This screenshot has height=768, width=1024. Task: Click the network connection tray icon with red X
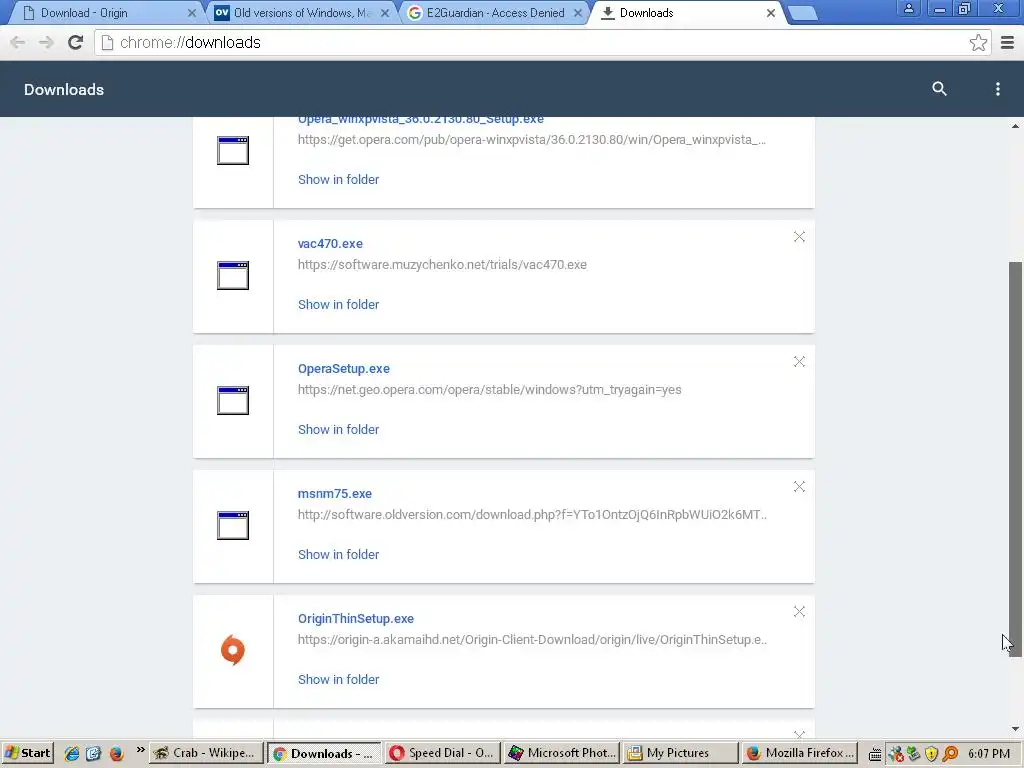895,754
